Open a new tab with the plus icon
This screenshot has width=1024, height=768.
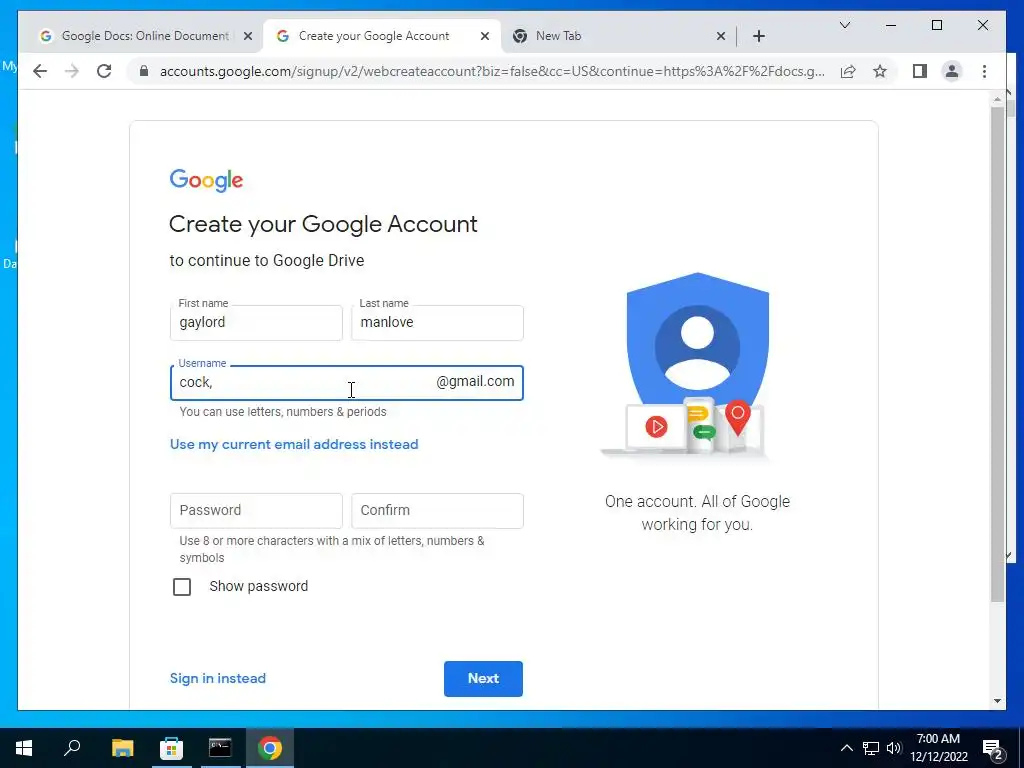(758, 36)
